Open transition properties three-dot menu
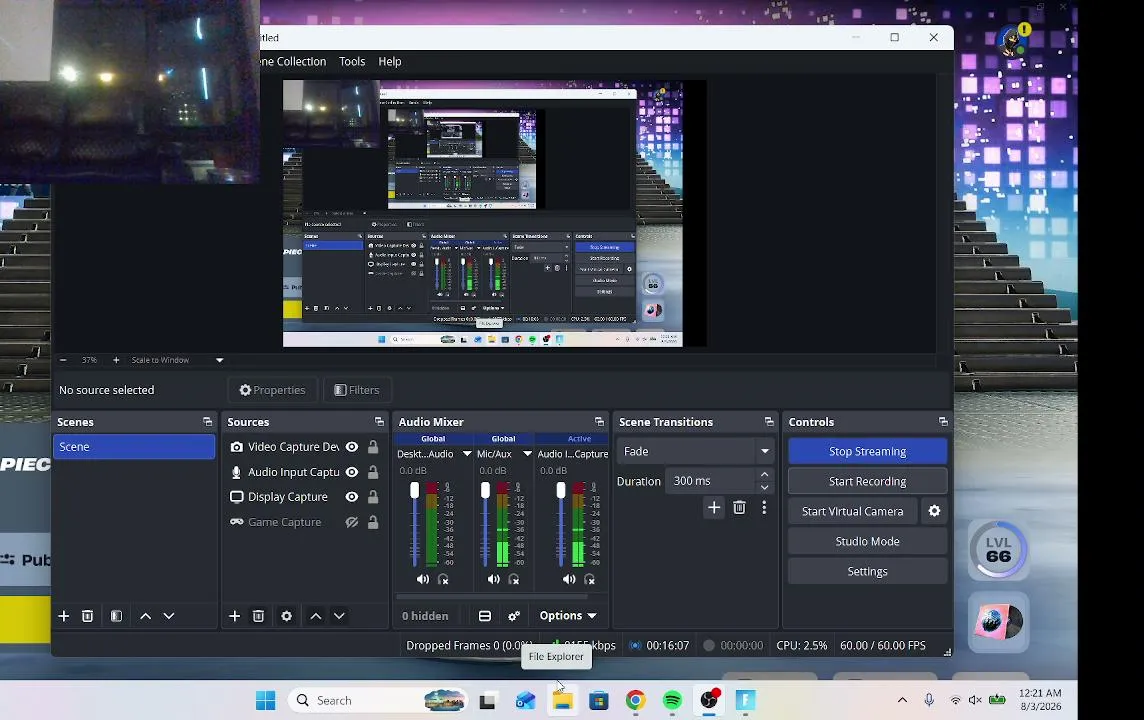This screenshot has width=1144, height=720. (764, 508)
